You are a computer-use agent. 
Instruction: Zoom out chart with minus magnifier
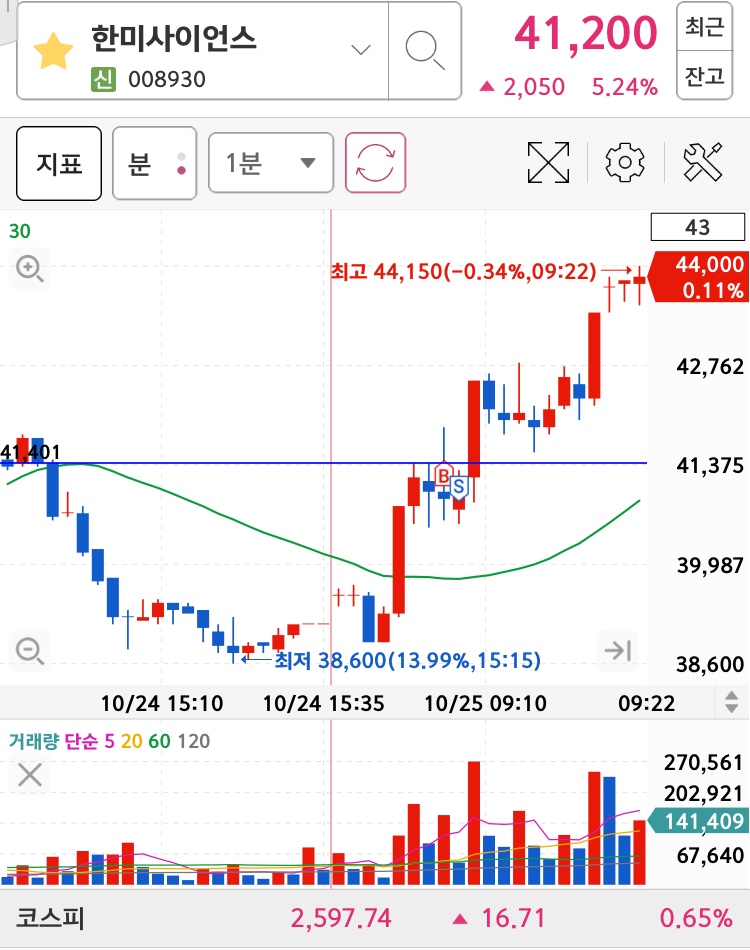(29, 651)
